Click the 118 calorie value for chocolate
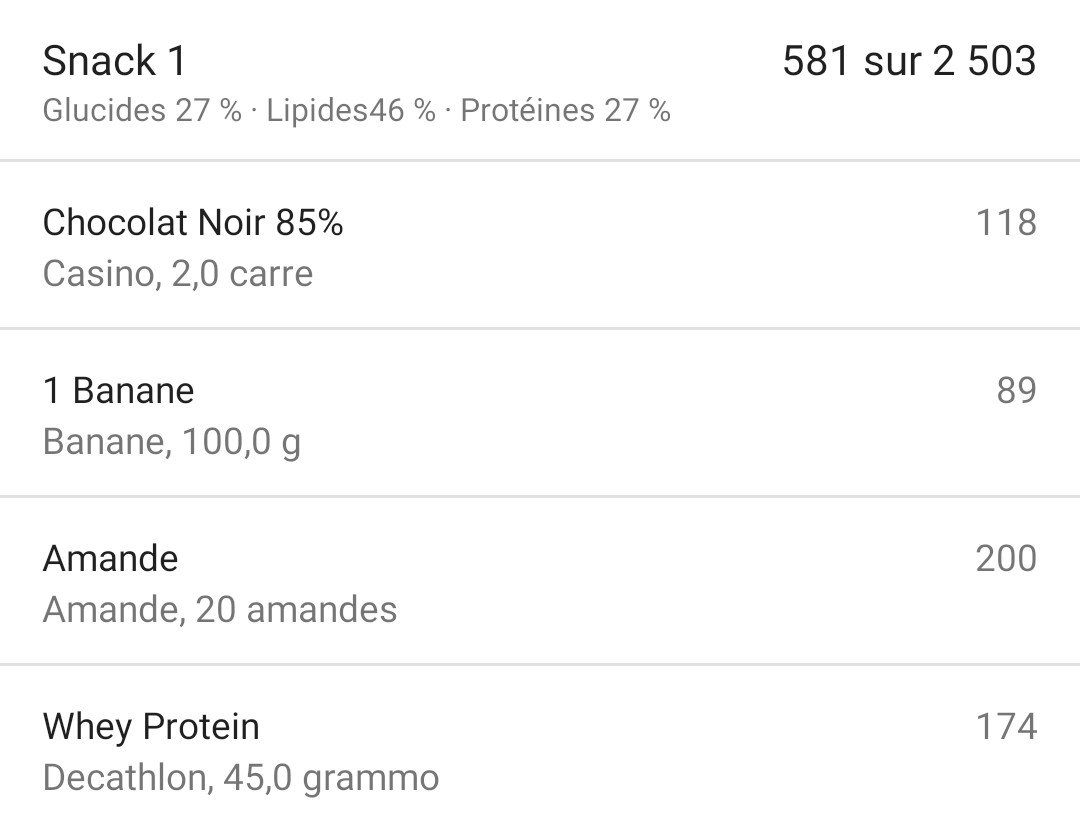 (x=1005, y=223)
